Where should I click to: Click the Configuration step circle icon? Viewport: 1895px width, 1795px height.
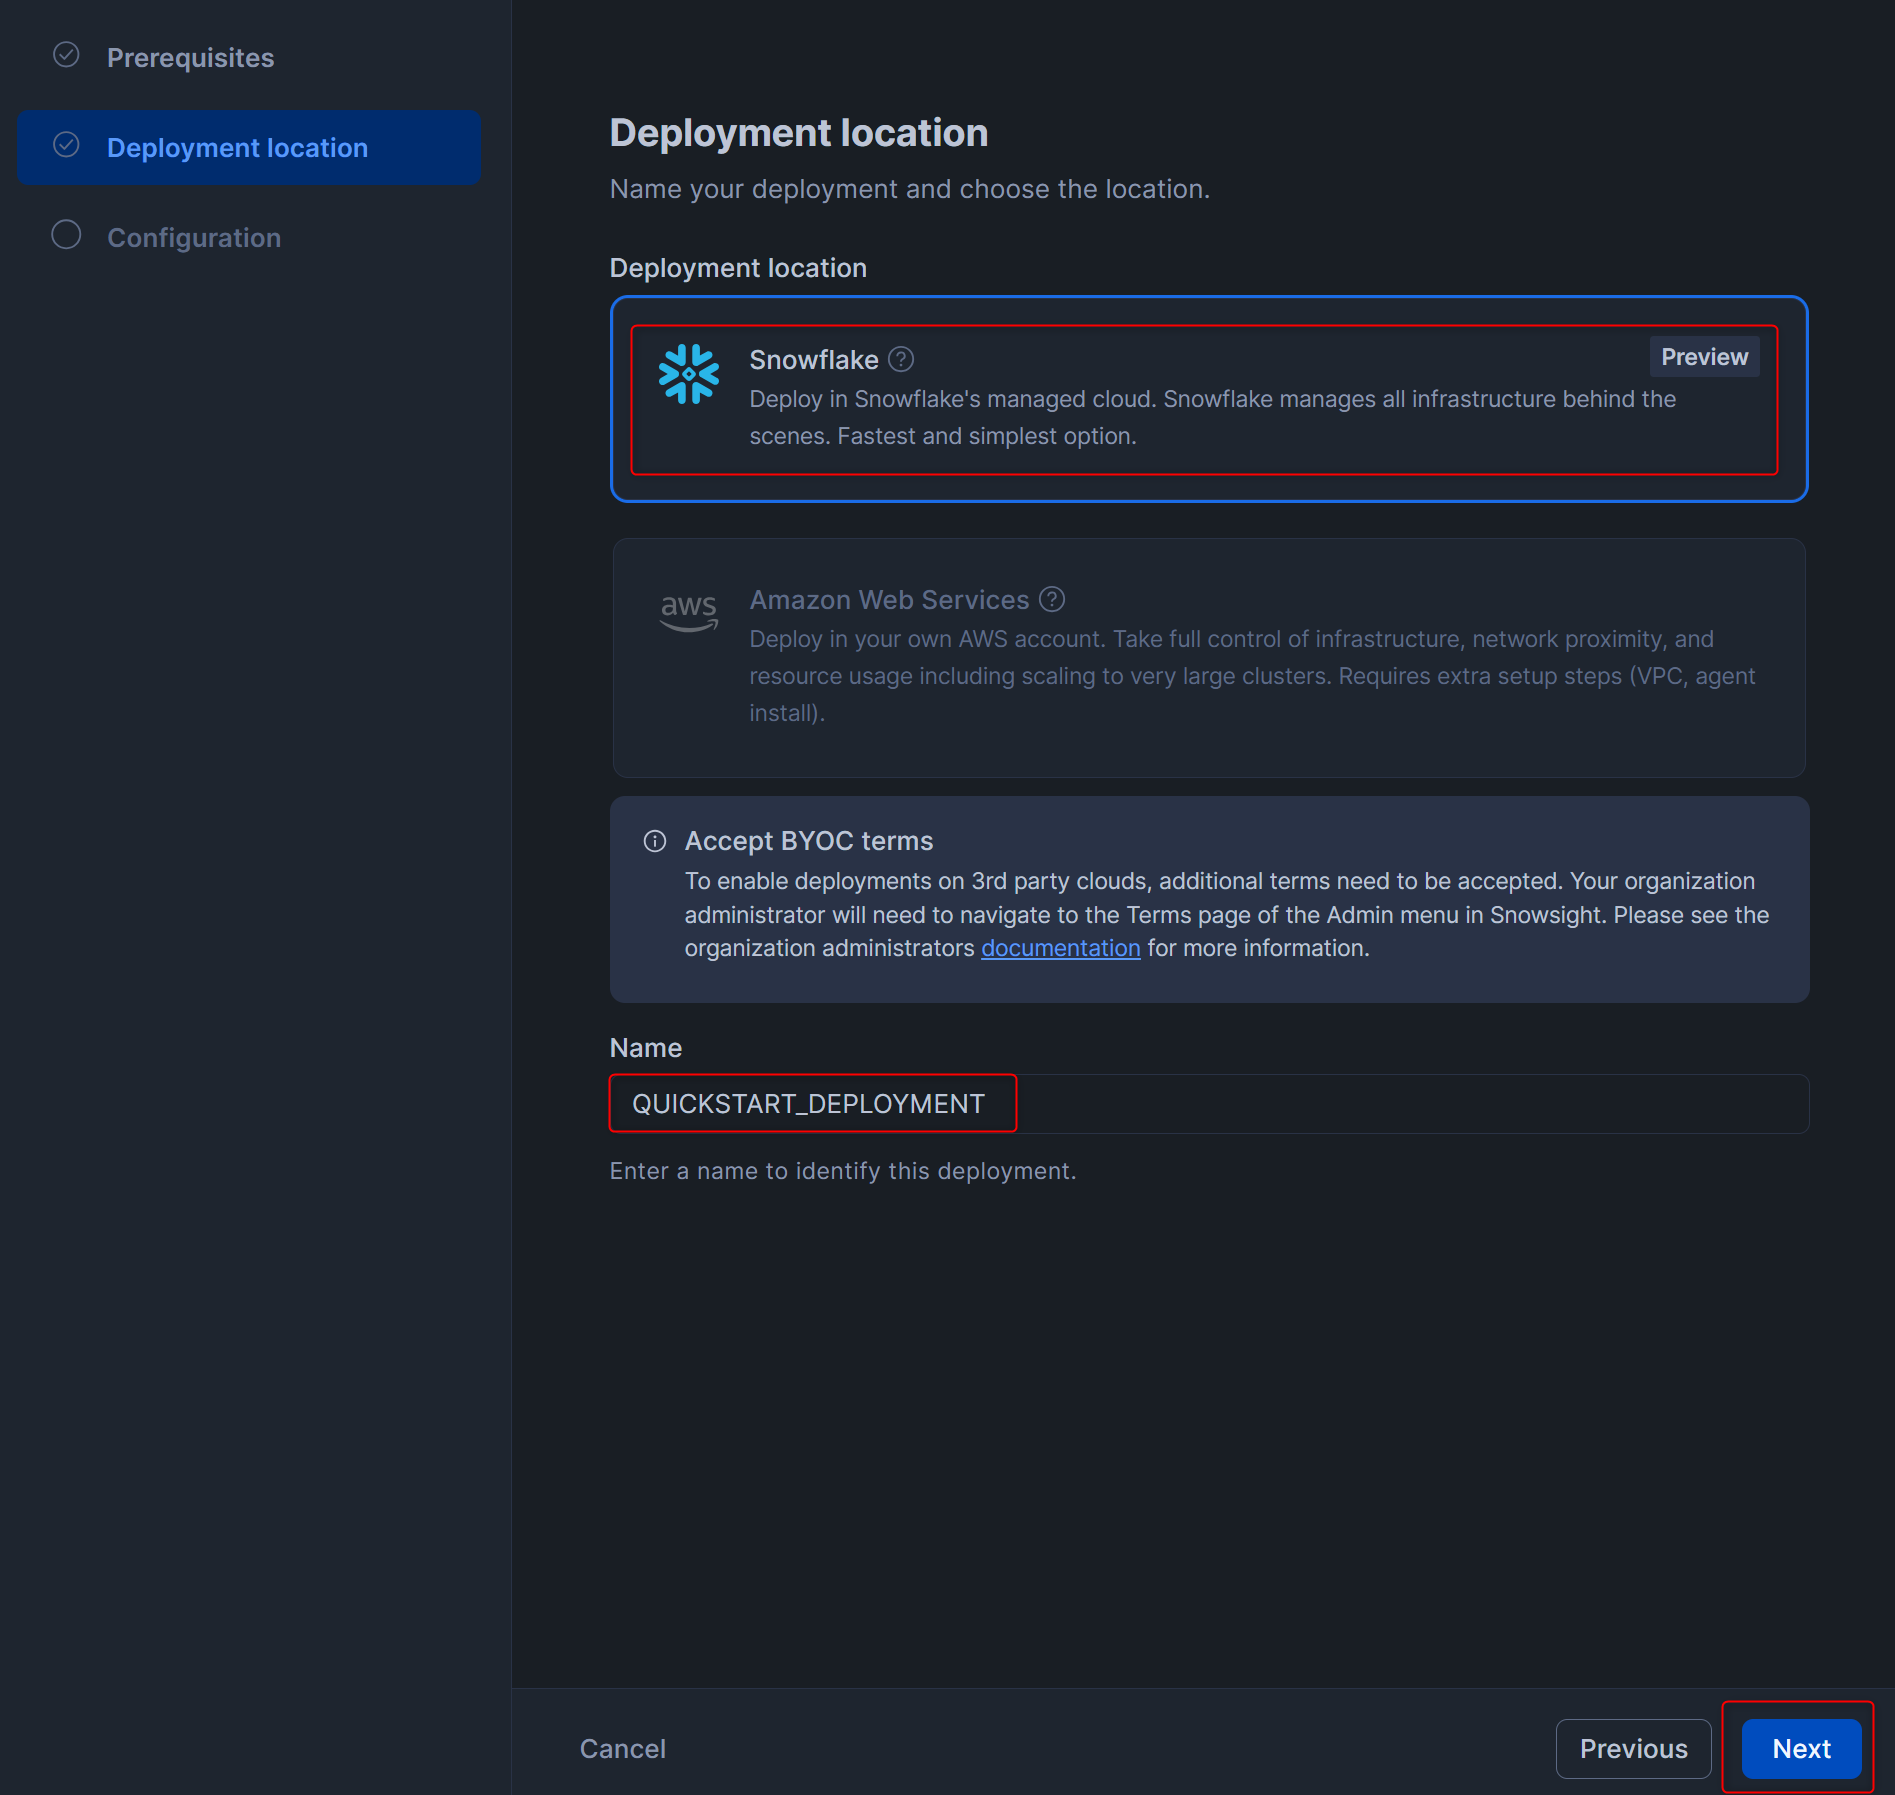pyautogui.click(x=66, y=236)
